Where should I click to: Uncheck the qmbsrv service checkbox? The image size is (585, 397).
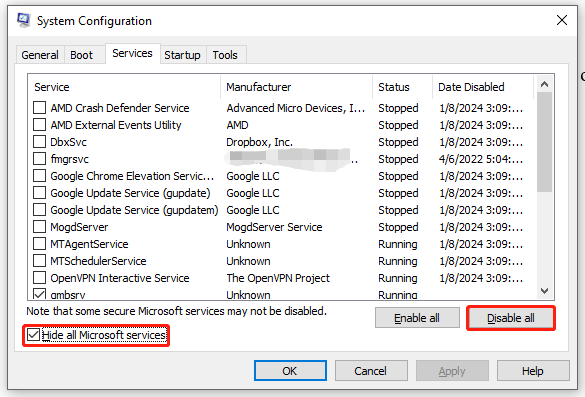pos(40,294)
